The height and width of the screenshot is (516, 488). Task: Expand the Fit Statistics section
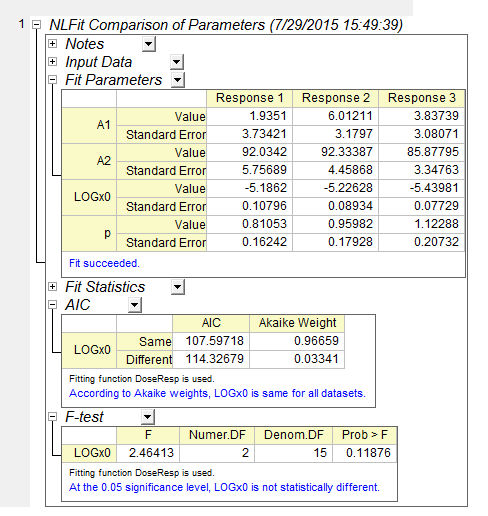point(52,286)
